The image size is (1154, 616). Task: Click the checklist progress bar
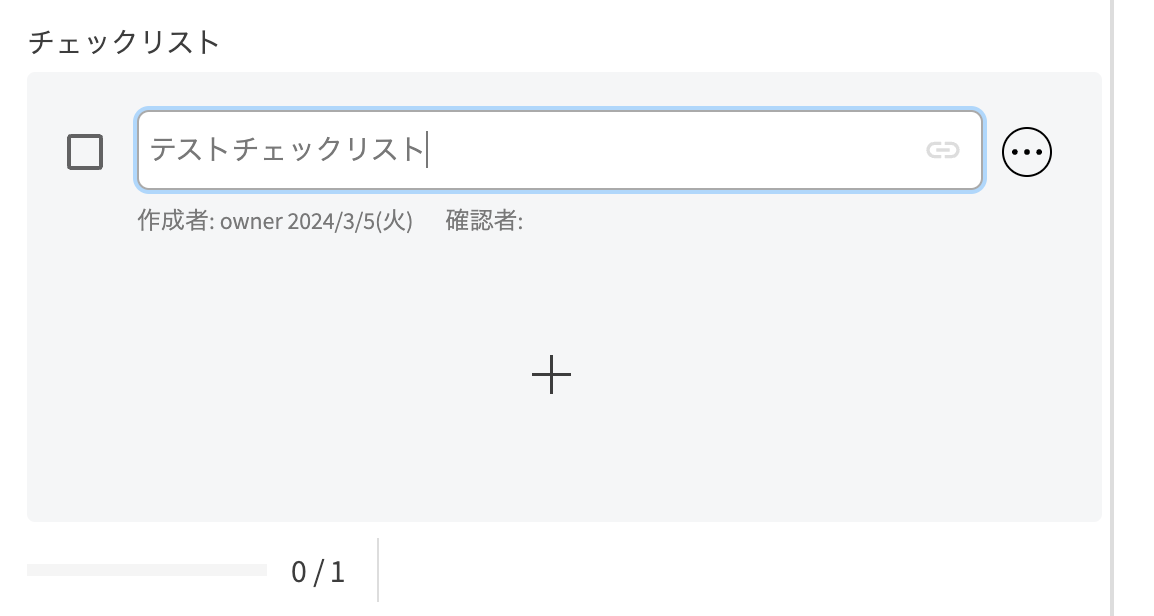click(x=147, y=570)
